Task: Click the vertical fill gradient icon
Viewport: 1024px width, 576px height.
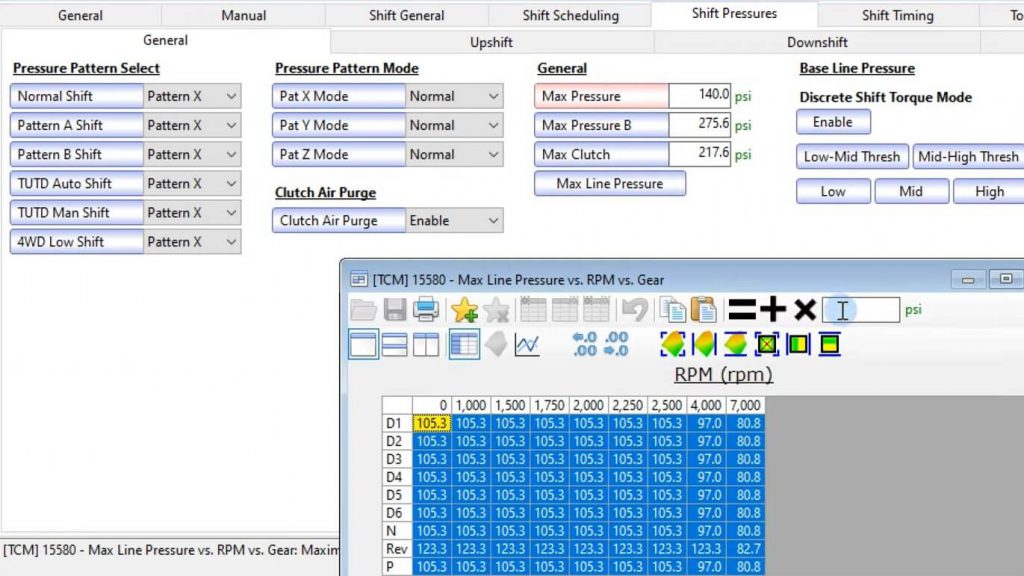Action: click(829, 344)
